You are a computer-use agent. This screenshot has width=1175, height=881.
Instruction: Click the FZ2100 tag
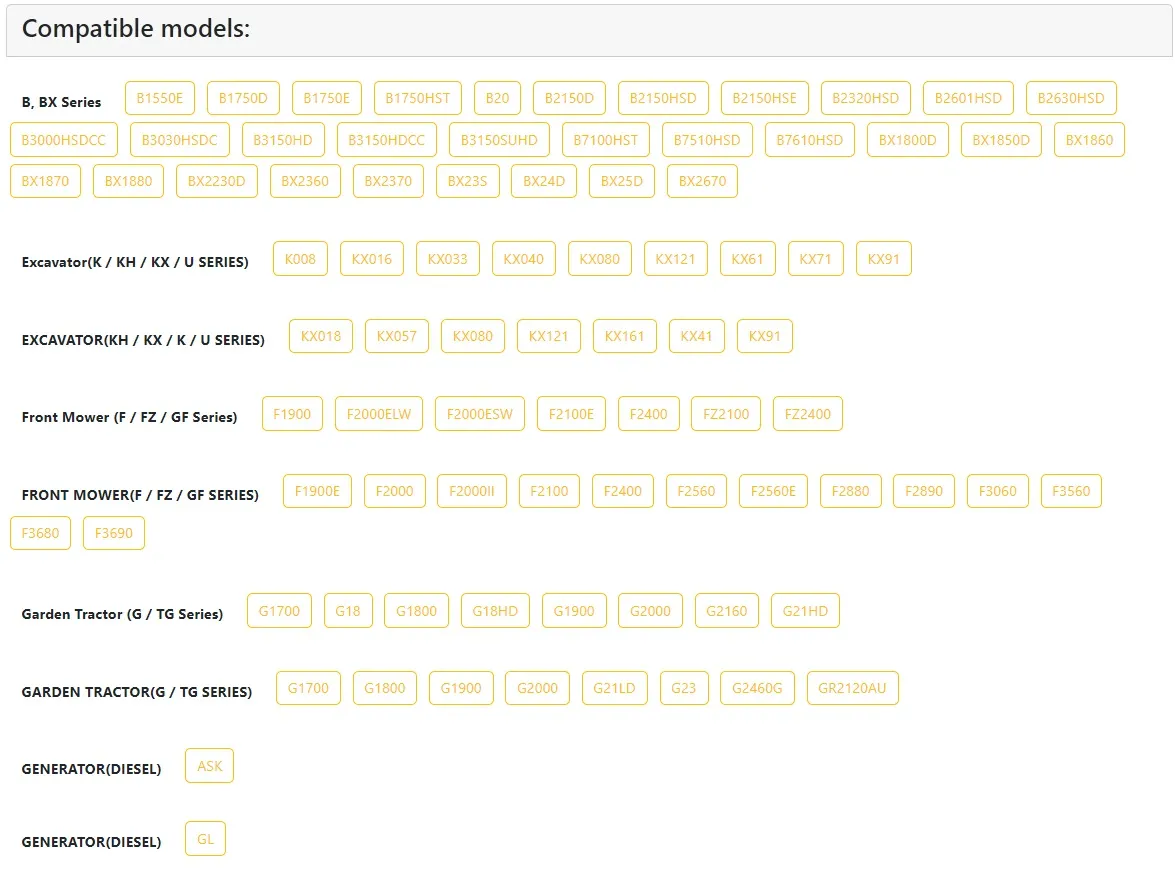(x=726, y=414)
